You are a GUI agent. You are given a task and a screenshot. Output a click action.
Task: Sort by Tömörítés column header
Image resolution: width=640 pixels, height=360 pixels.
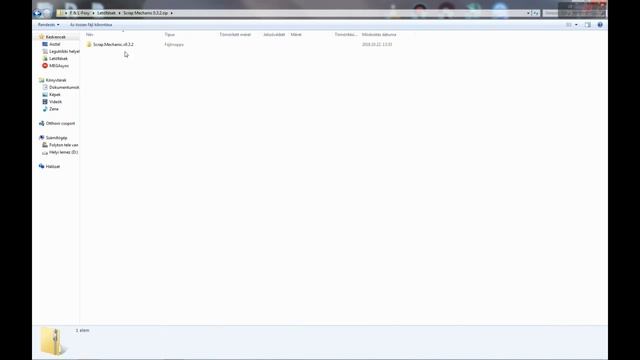(346, 35)
